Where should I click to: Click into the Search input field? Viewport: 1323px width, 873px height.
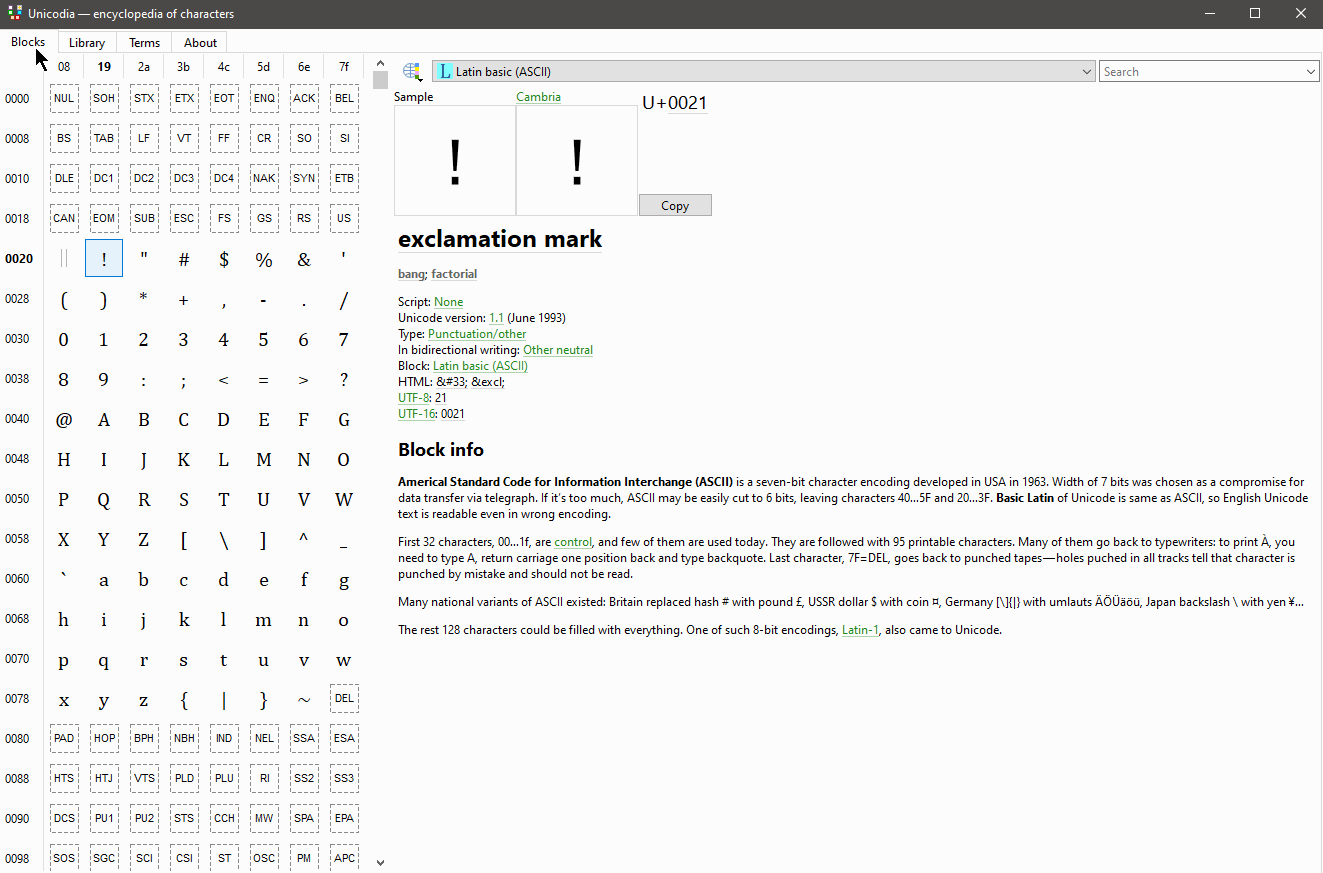point(1200,72)
